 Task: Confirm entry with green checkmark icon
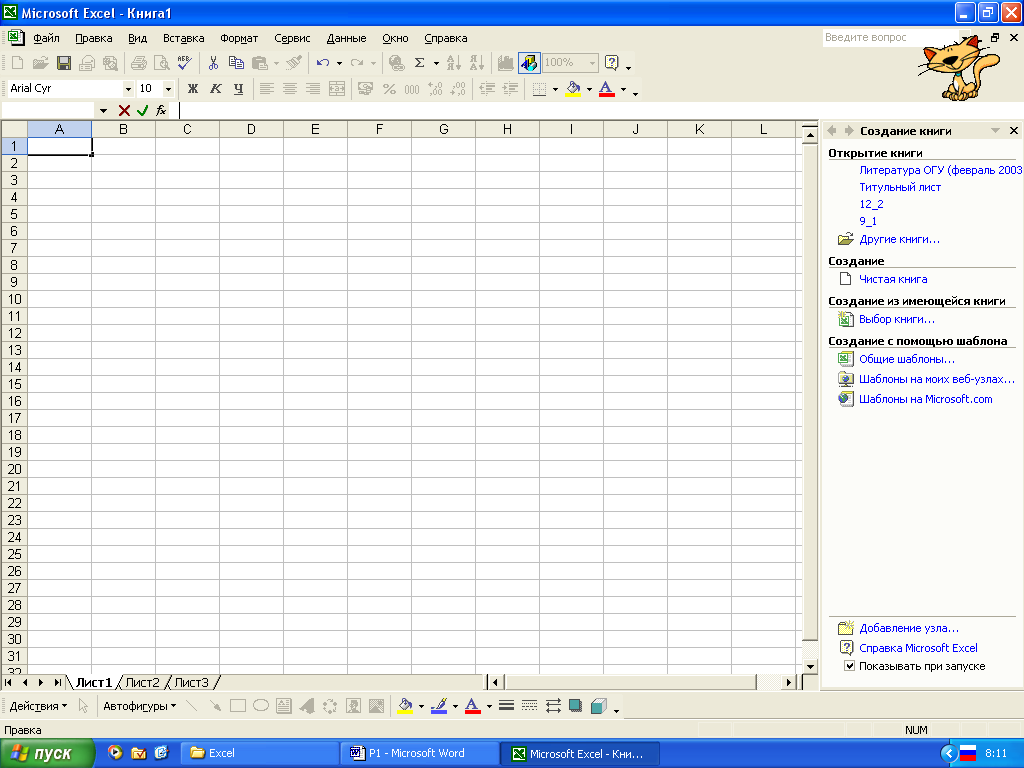(142, 110)
